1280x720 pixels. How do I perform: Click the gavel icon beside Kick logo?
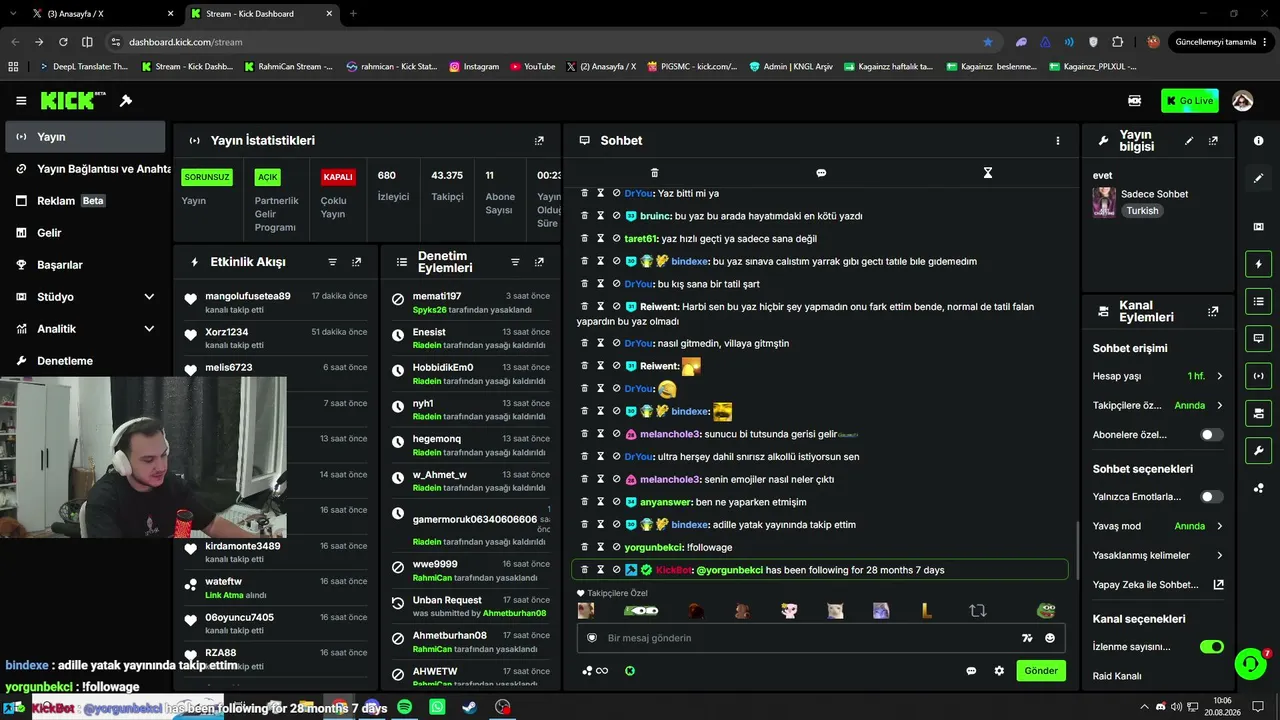coord(126,101)
